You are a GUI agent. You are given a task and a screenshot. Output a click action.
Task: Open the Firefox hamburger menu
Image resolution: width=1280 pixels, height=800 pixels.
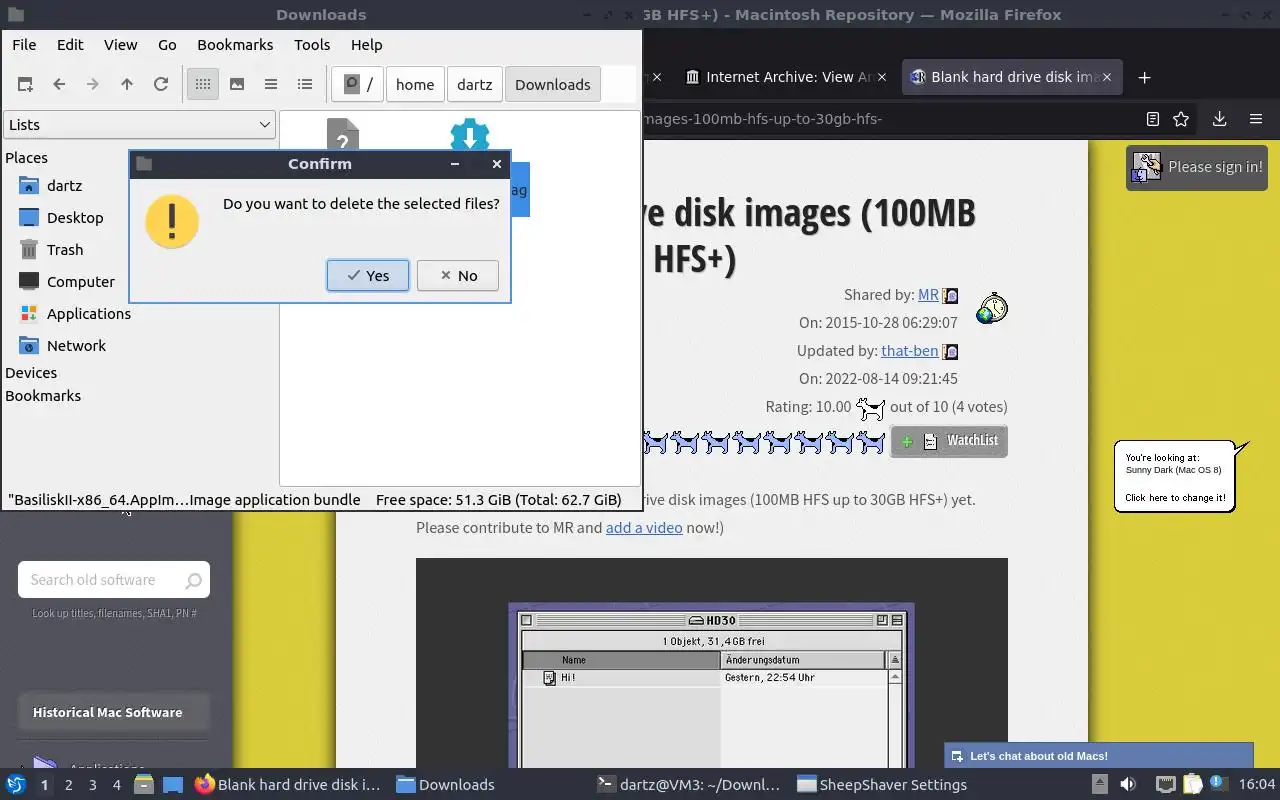(x=1256, y=119)
